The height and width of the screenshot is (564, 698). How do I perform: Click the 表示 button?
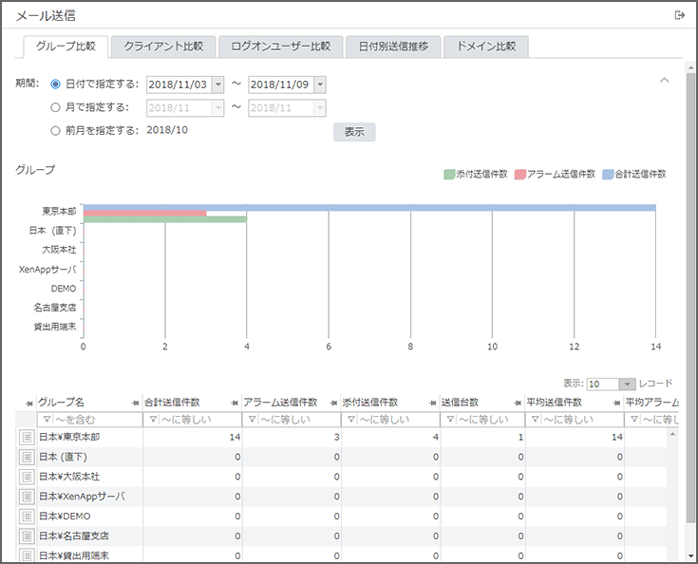click(354, 132)
